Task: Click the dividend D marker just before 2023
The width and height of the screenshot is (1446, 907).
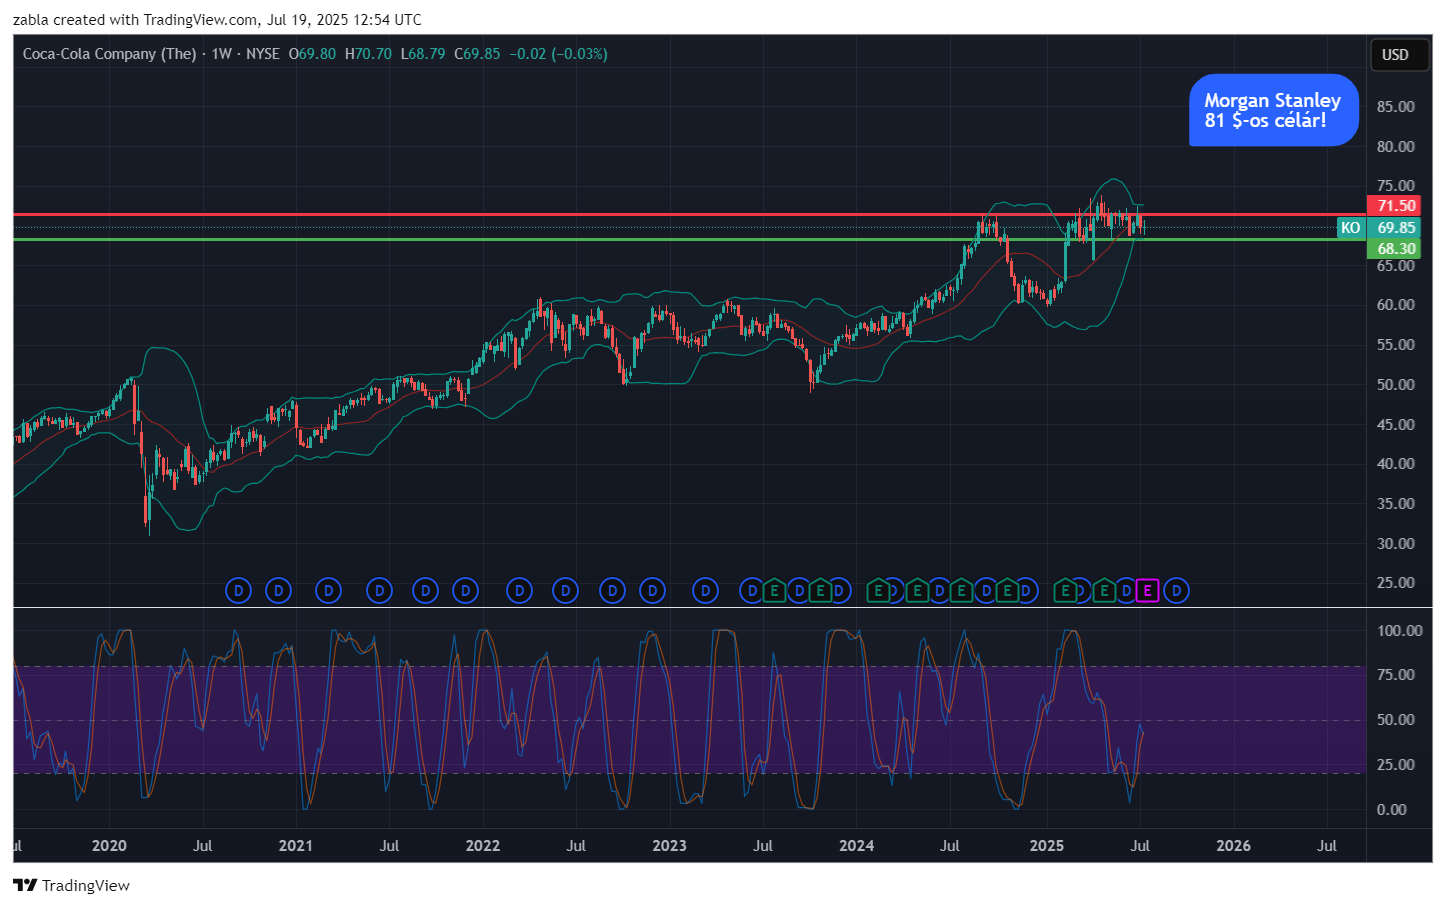Action: tap(652, 591)
